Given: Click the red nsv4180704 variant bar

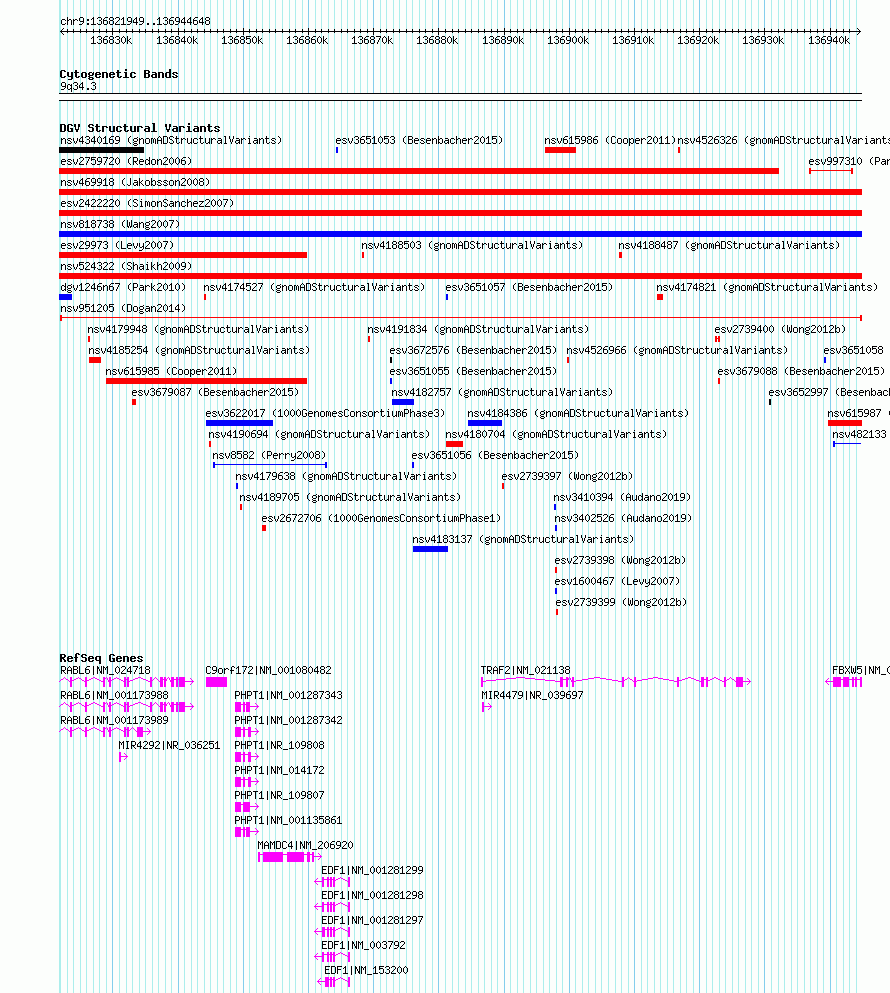Looking at the screenshot, I should [454, 444].
